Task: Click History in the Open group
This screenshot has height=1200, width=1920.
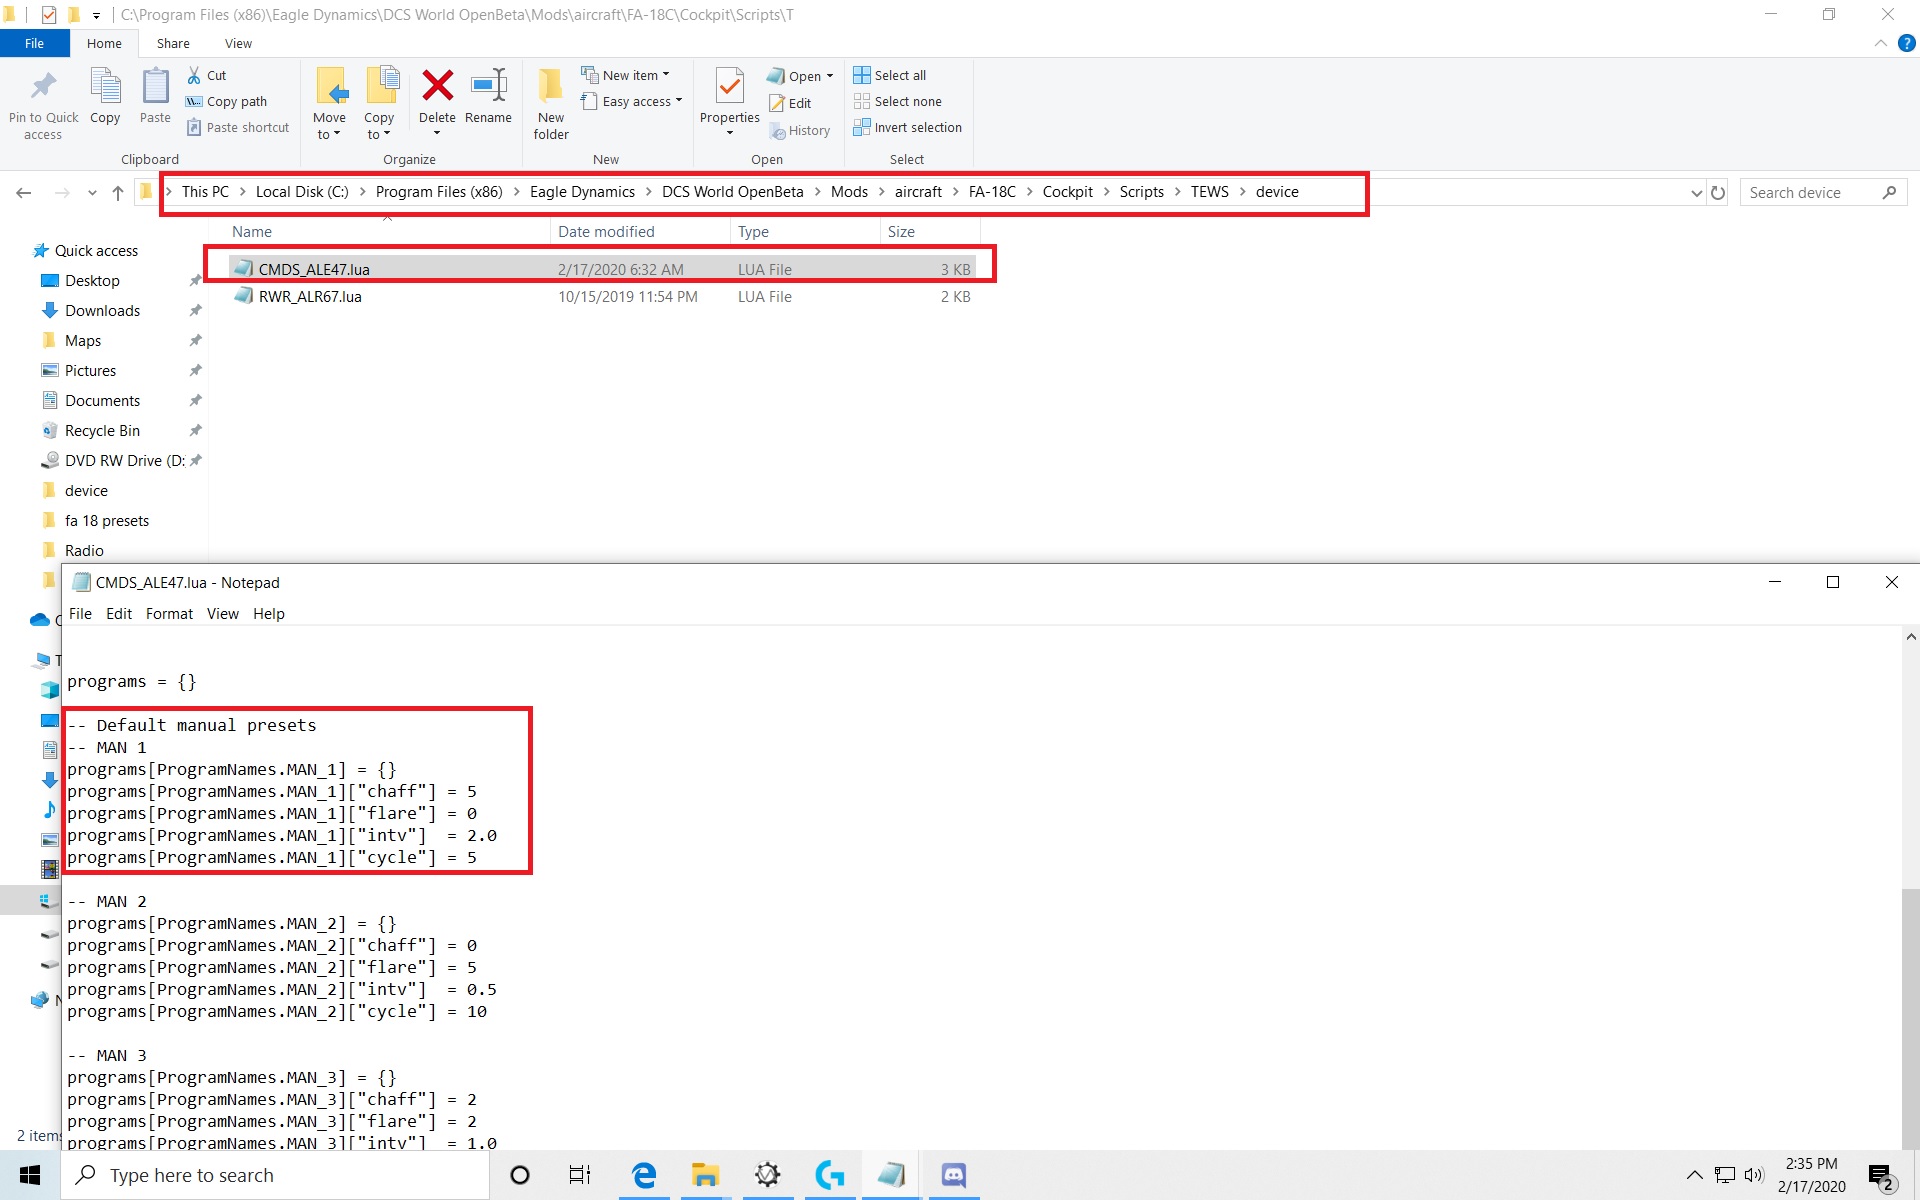Action: [x=800, y=130]
